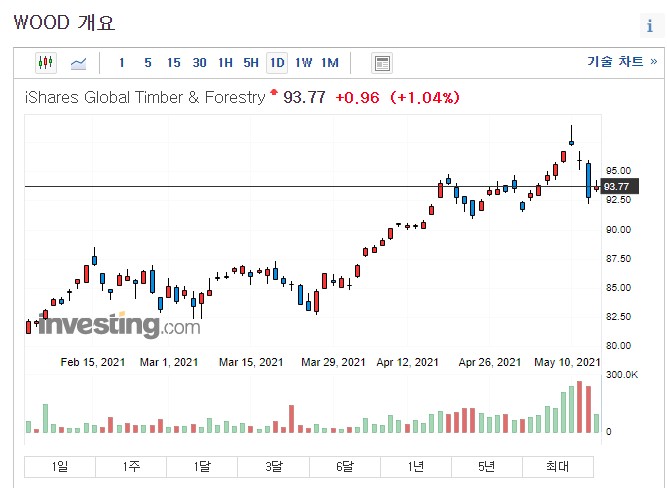
Task: Open the info icon beside WOOD 개요
Action: [x=650, y=26]
